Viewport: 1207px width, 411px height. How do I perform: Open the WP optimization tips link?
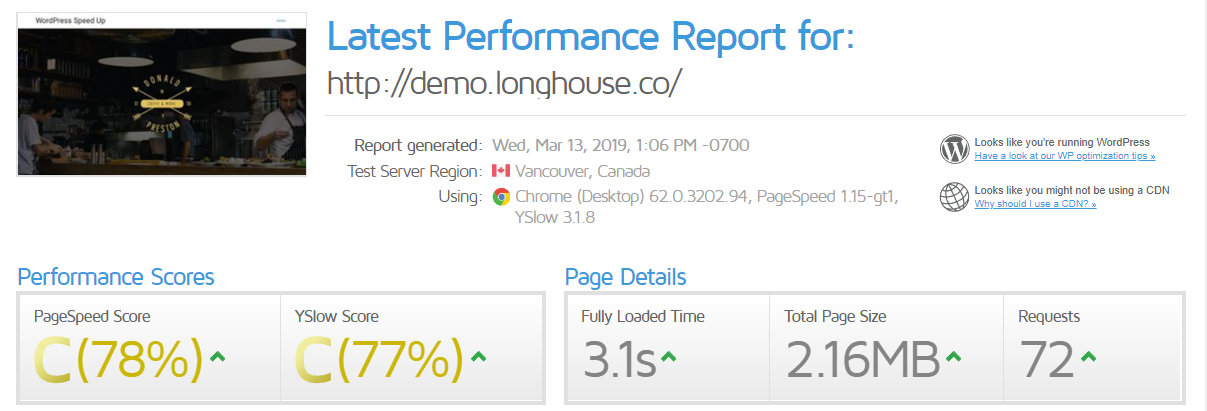(1065, 156)
